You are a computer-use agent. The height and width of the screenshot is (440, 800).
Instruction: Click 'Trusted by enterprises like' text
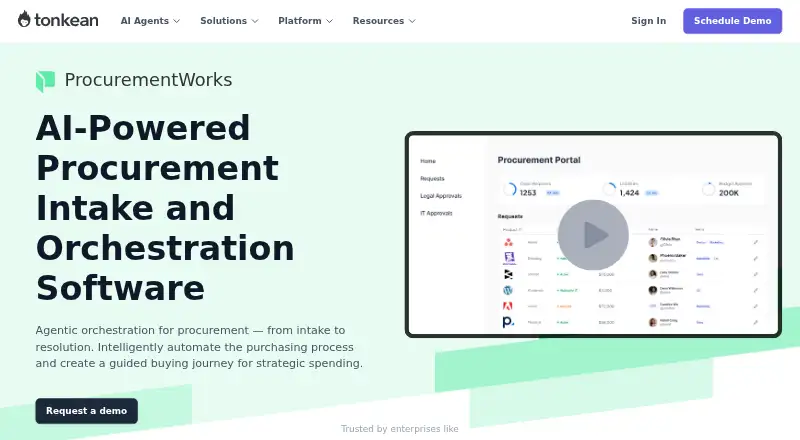[x=399, y=429]
